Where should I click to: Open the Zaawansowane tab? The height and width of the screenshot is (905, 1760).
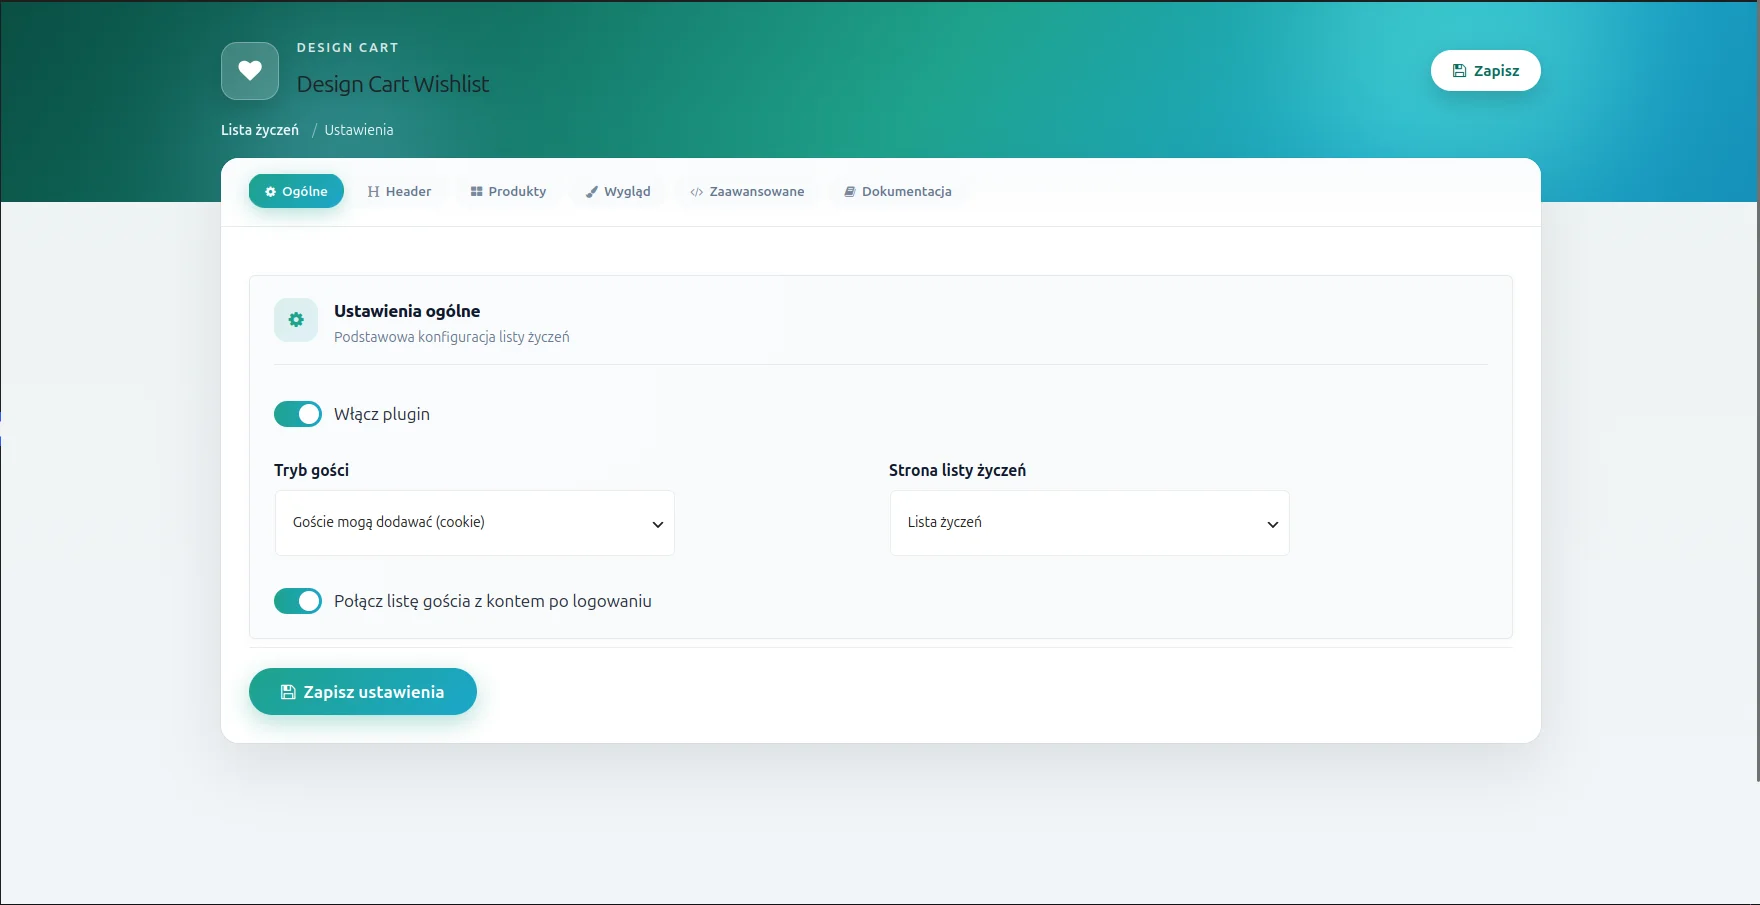click(x=747, y=191)
